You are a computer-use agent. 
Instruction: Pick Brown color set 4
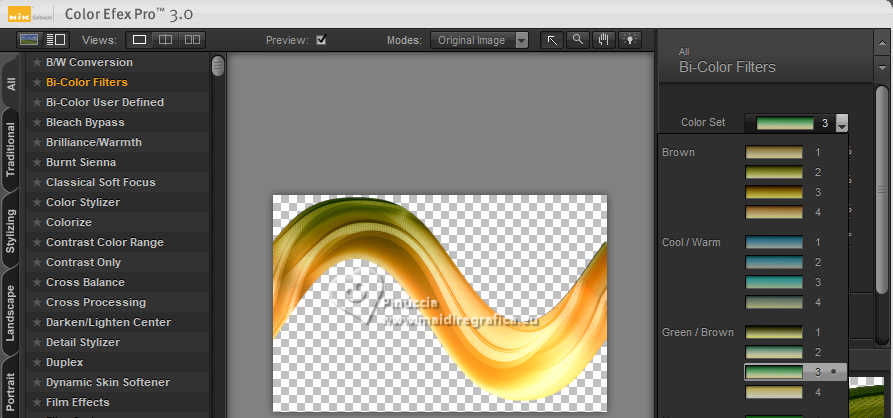pyautogui.click(x=774, y=212)
